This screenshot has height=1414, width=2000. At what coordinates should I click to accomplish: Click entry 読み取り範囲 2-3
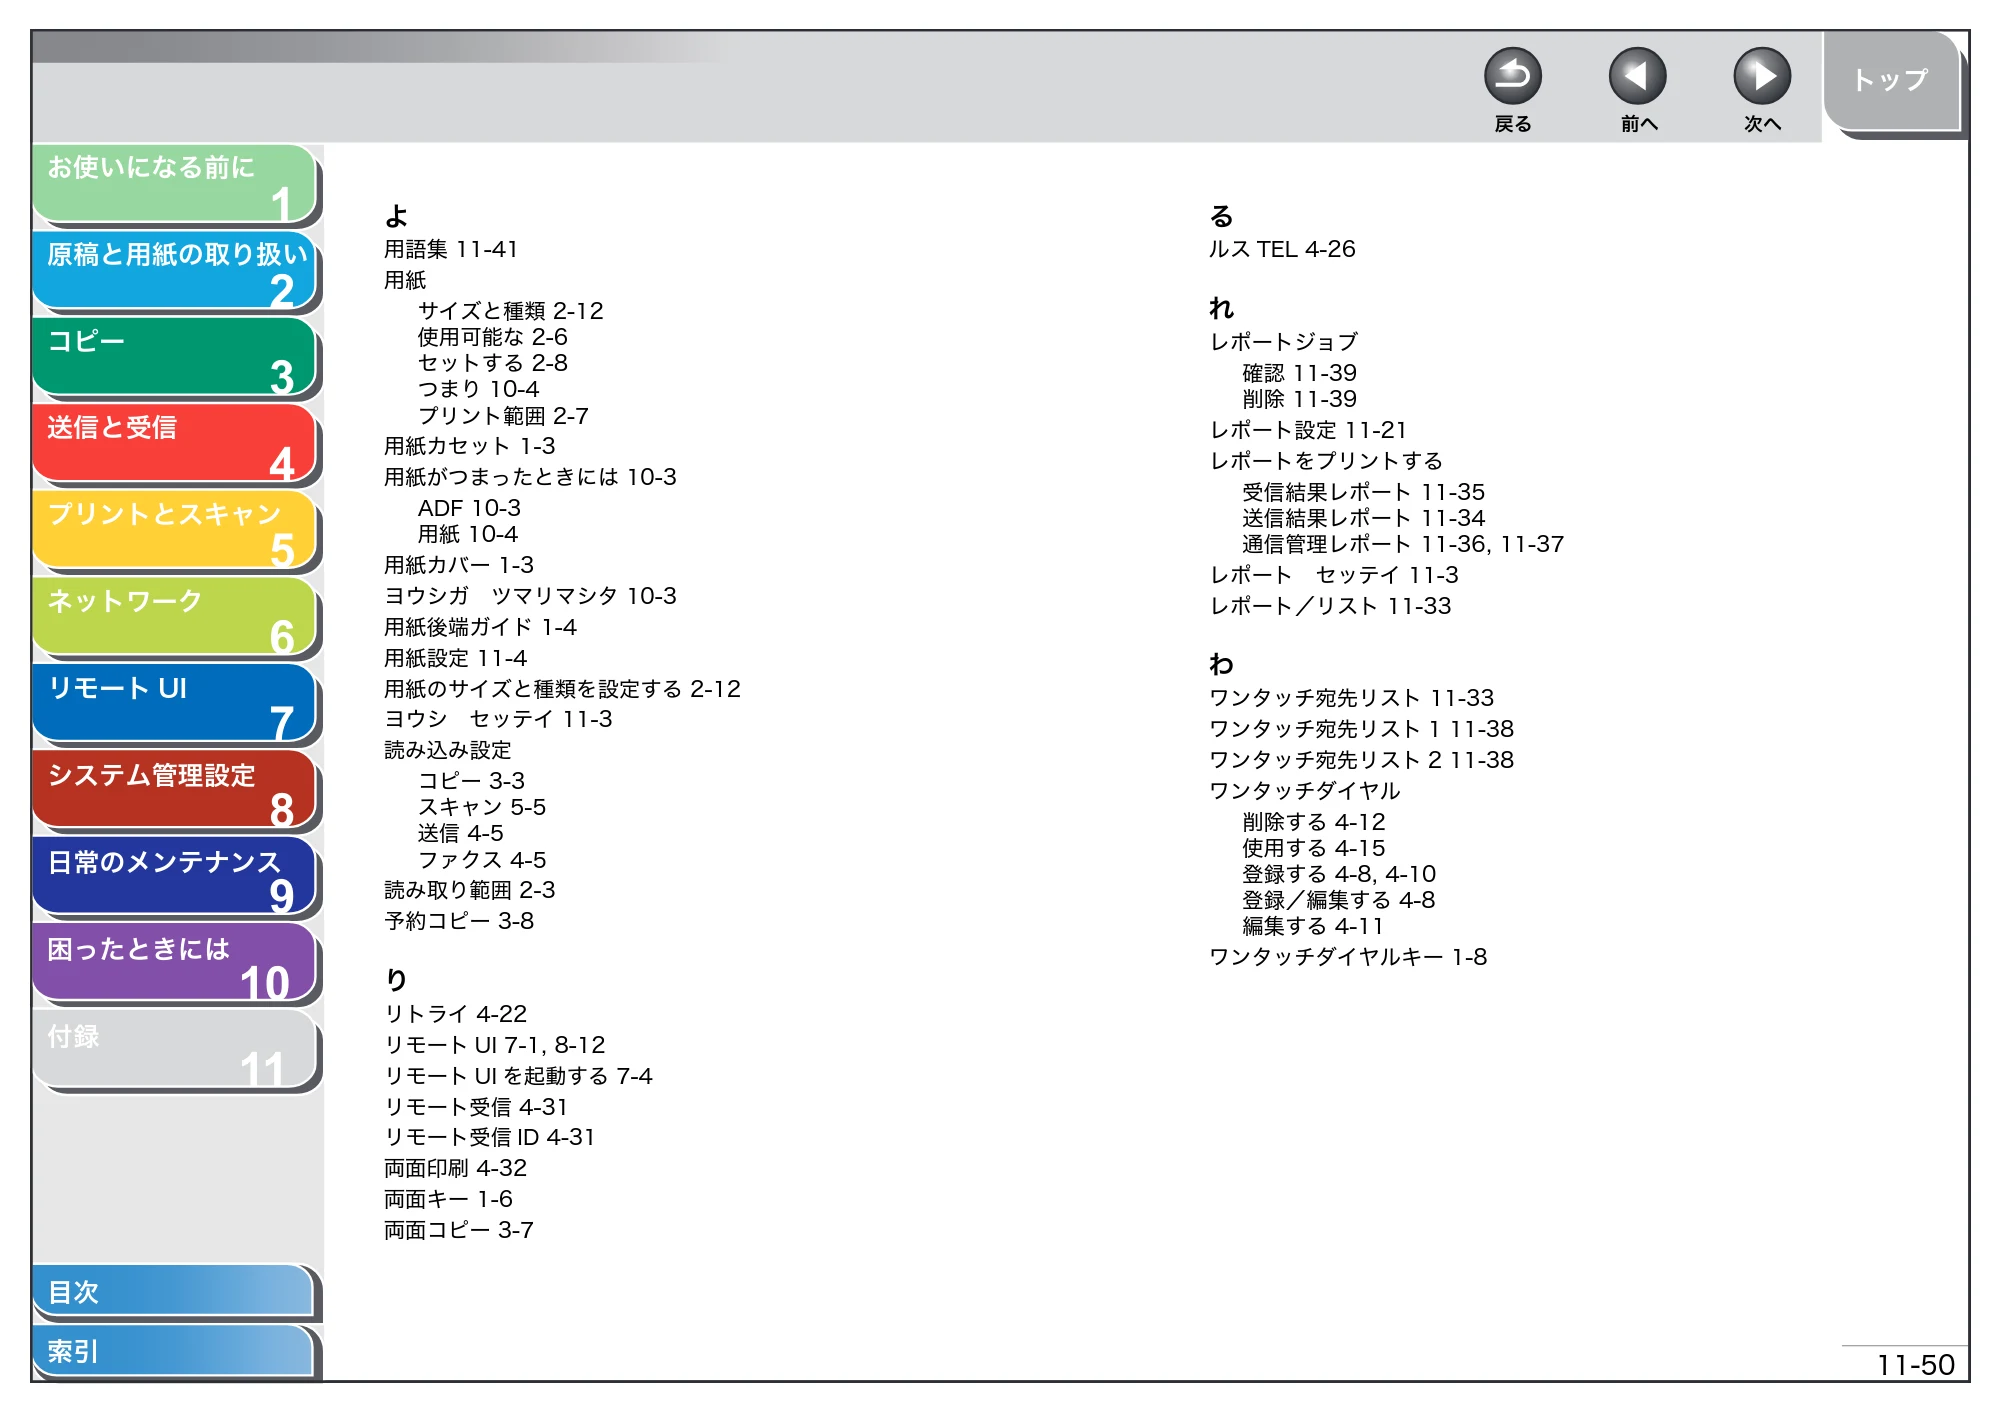coord(470,890)
